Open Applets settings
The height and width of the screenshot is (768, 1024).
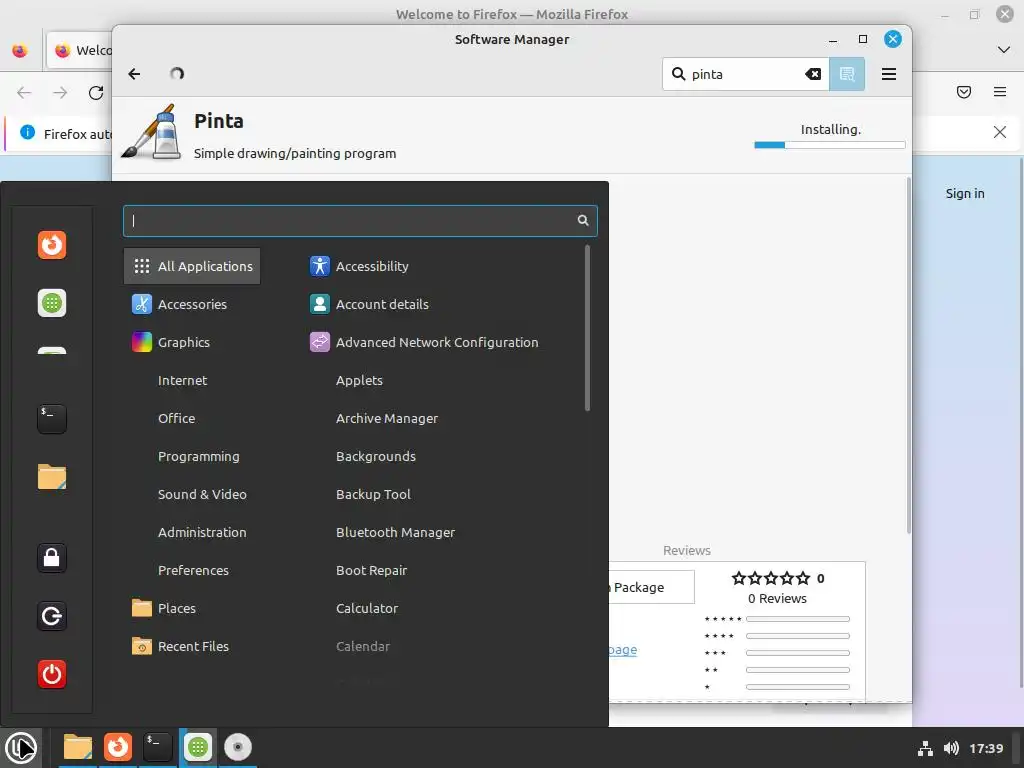point(441,380)
